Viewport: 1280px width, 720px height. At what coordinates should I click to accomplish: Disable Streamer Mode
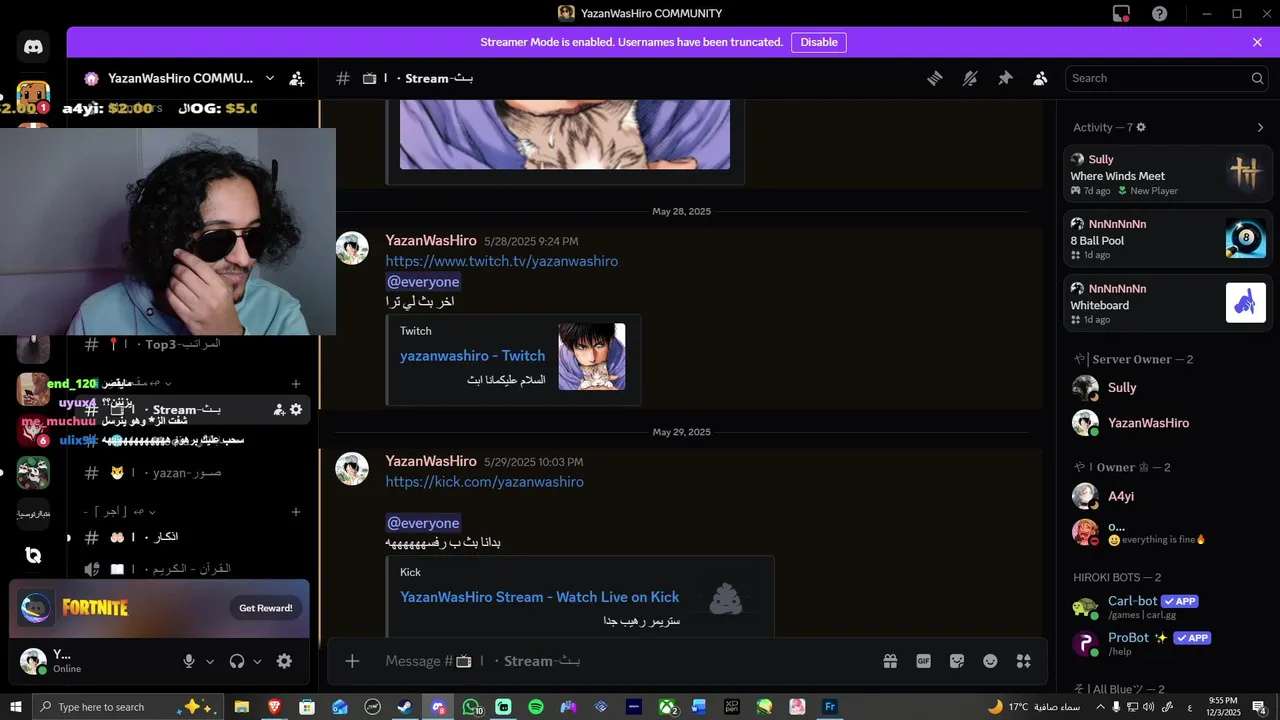(x=819, y=42)
